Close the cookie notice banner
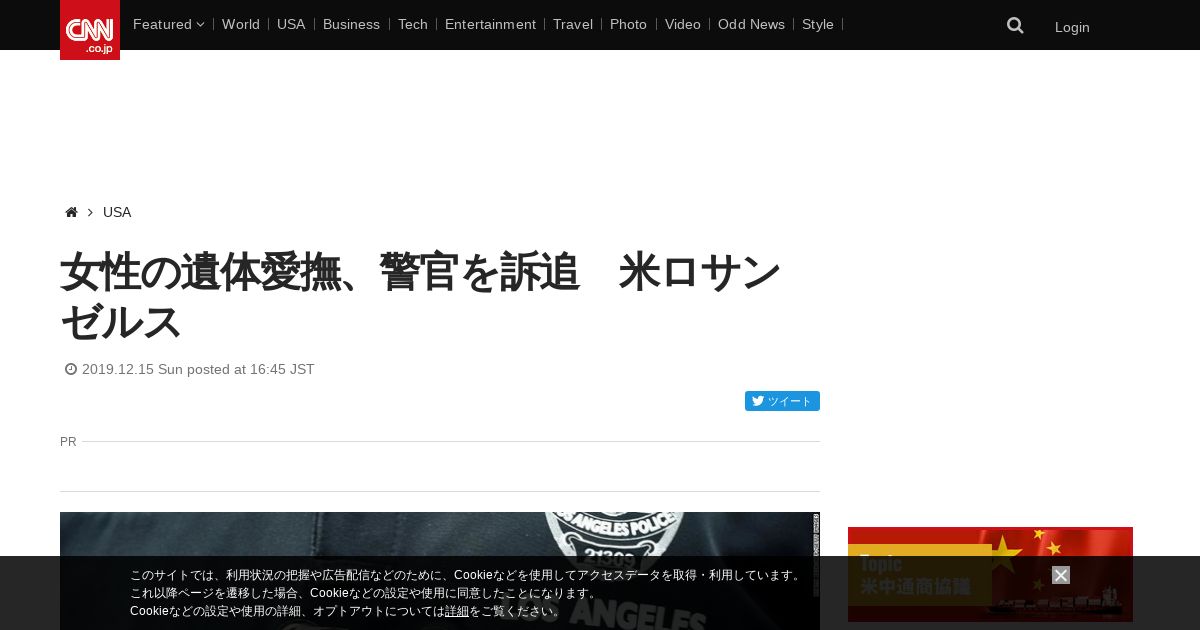 pos(1061,575)
